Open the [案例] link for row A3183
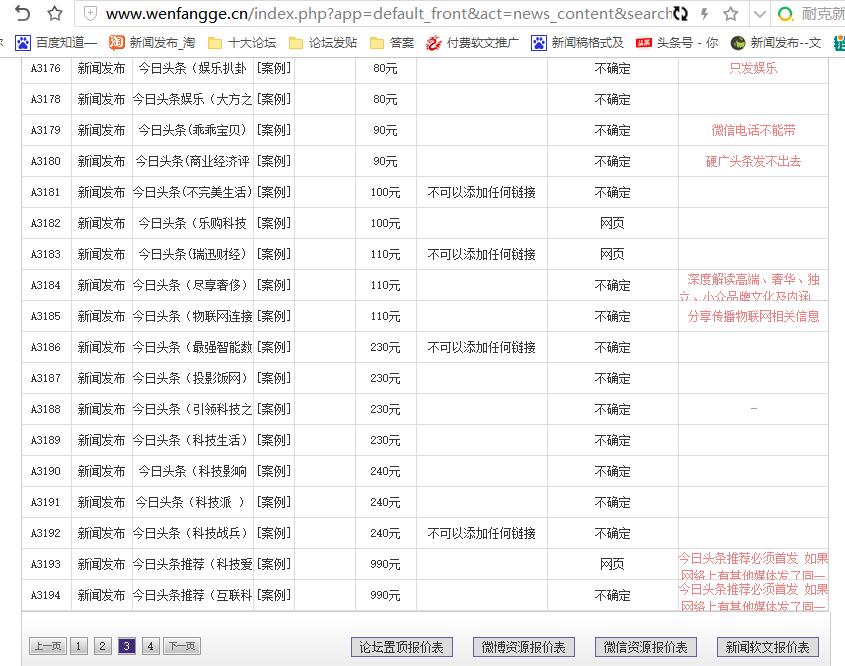 [x=273, y=254]
